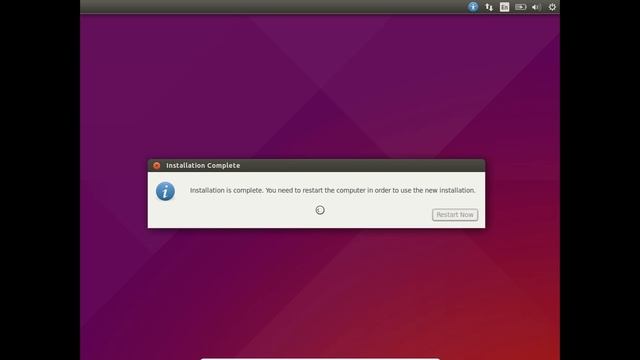Open the accessibility indicator in top panel

tap(473, 7)
